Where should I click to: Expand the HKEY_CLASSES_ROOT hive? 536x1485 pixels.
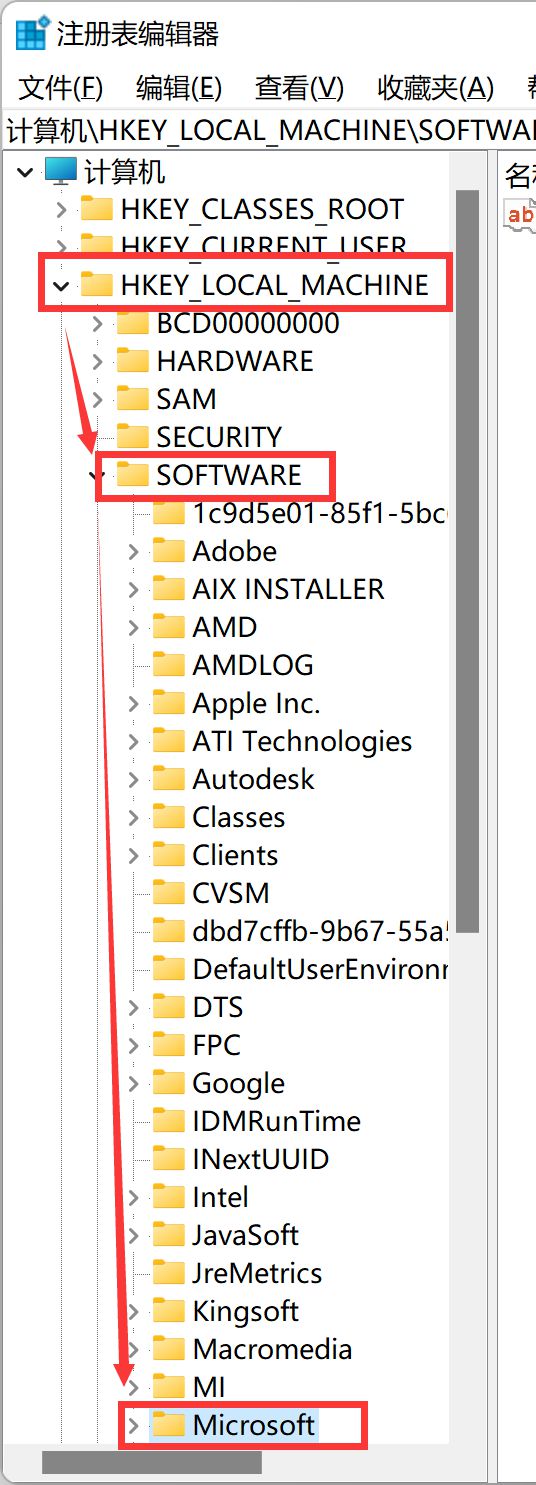pyautogui.click(x=61, y=210)
